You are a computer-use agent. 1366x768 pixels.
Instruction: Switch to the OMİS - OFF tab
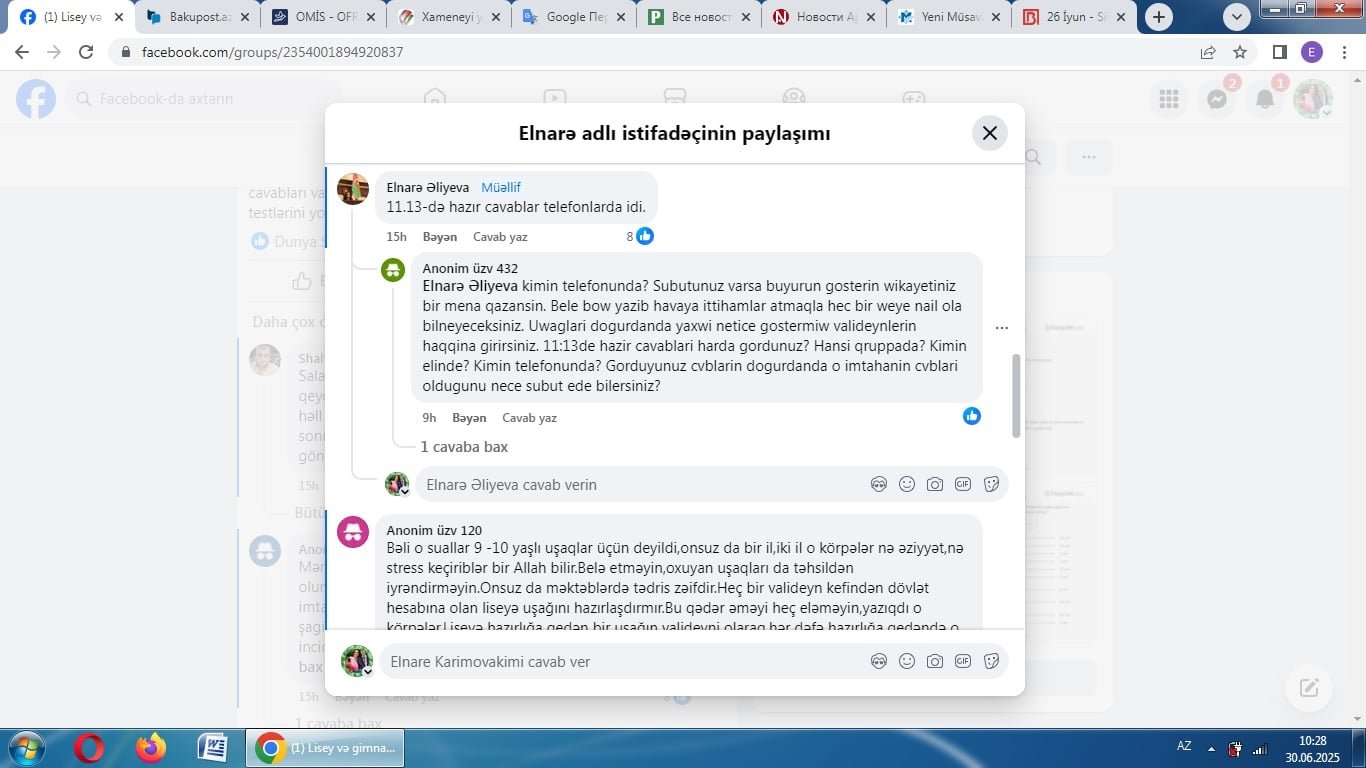pyautogui.click(x=323, y=17)
